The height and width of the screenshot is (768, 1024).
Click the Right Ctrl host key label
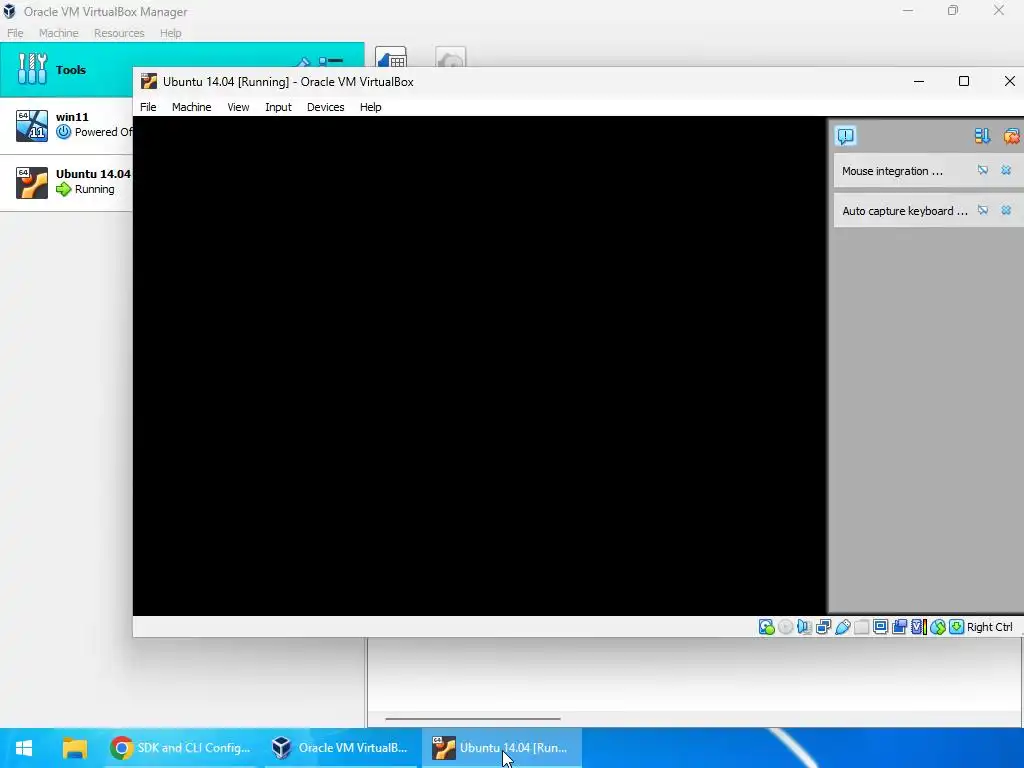coord(989,627)
